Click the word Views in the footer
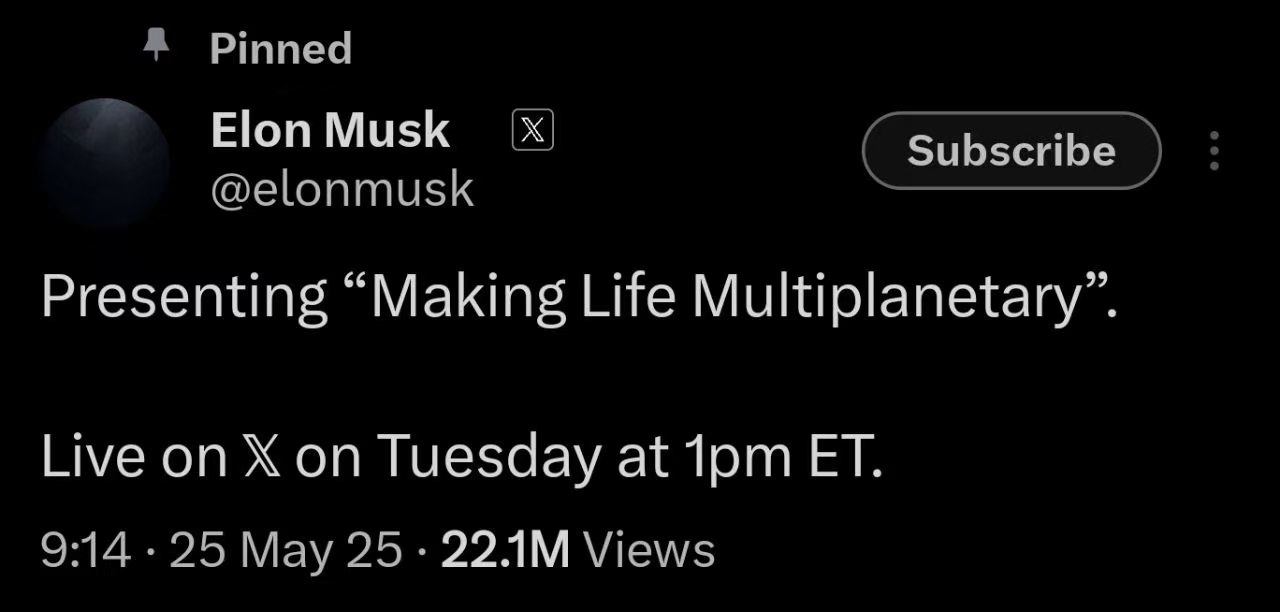The image size is (1280, 612). click(649, 550)
